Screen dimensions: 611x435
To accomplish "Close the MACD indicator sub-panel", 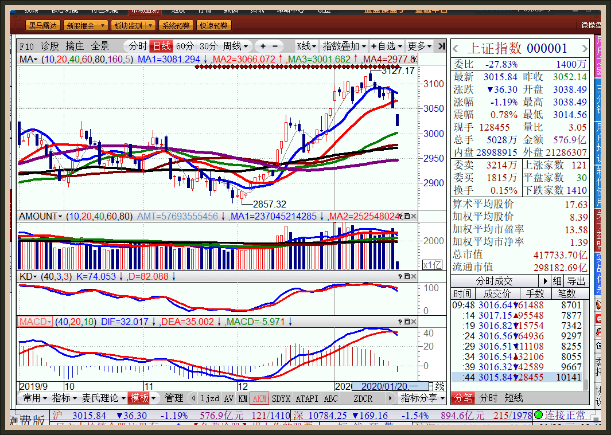I will [x=413, y=322].
